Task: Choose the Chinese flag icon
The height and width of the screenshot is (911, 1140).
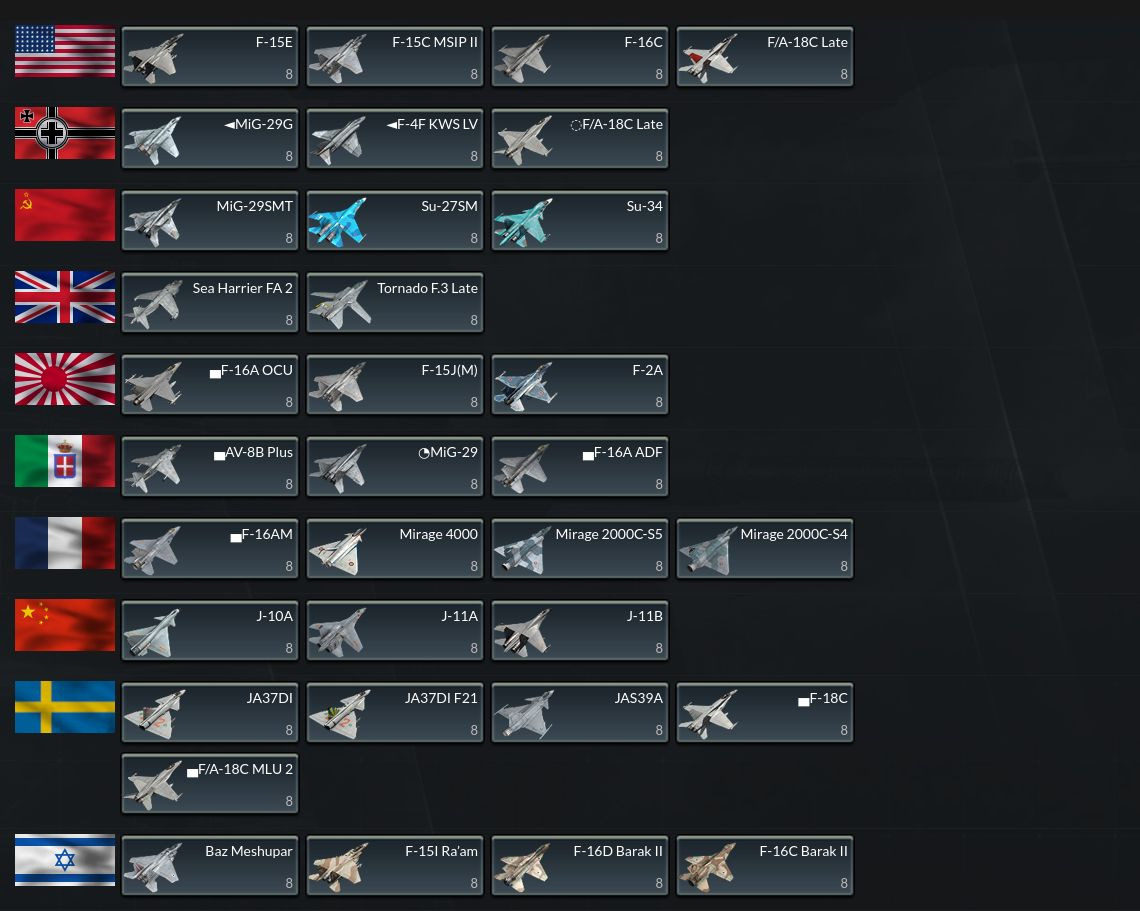Action: coord(65,625)
